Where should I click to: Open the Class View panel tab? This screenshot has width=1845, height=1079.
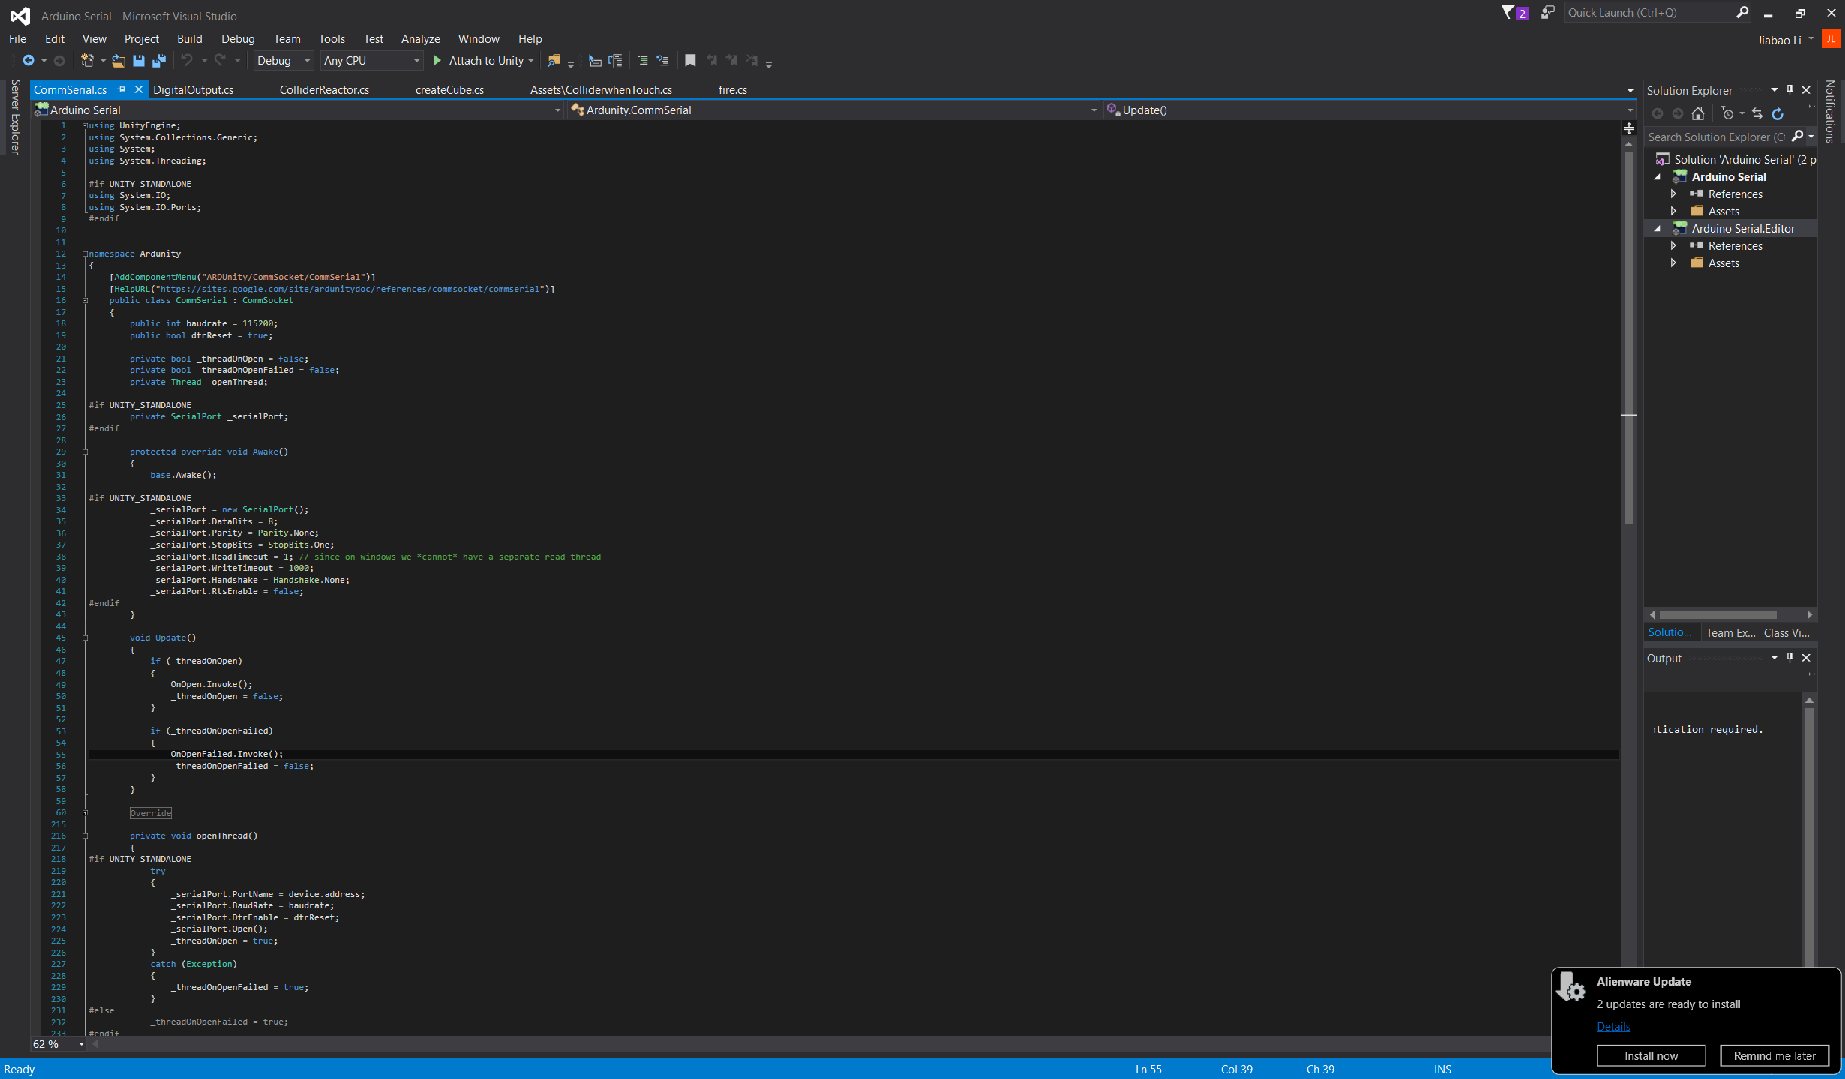click(1787, 633)
